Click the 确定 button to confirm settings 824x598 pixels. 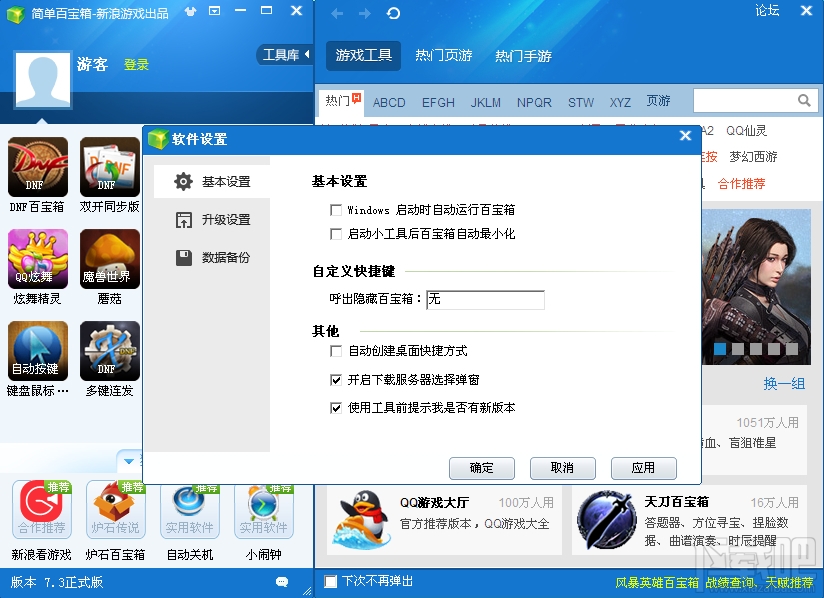[x=481, y=468]
